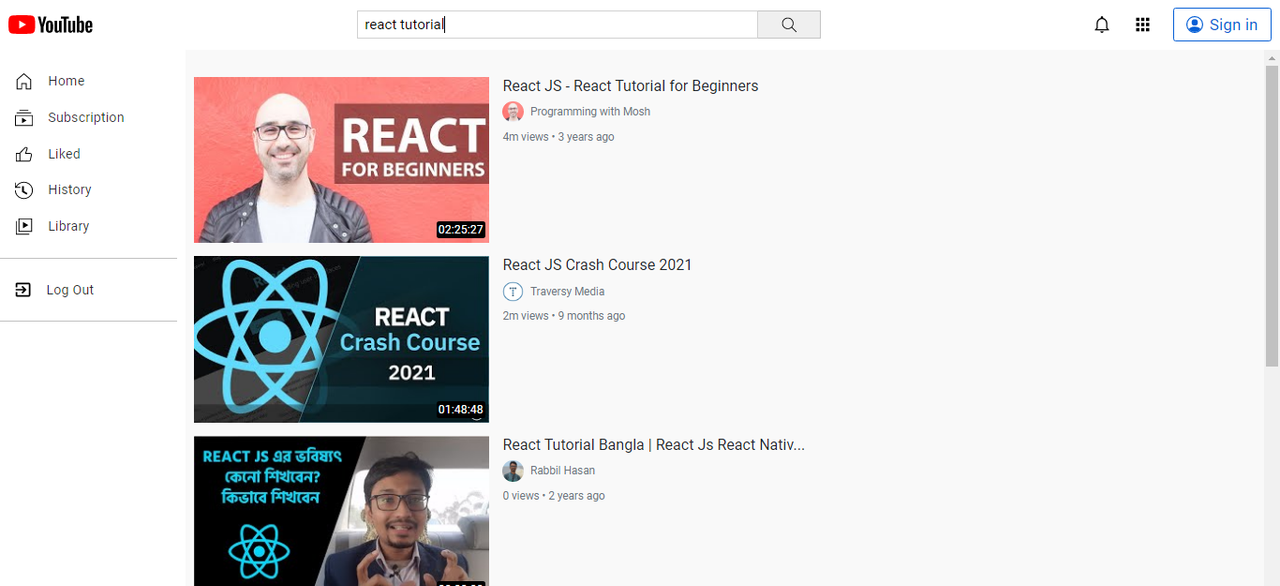Click the Programming with Mosh avatar
1280x586 pixels.
pos(513,112)
